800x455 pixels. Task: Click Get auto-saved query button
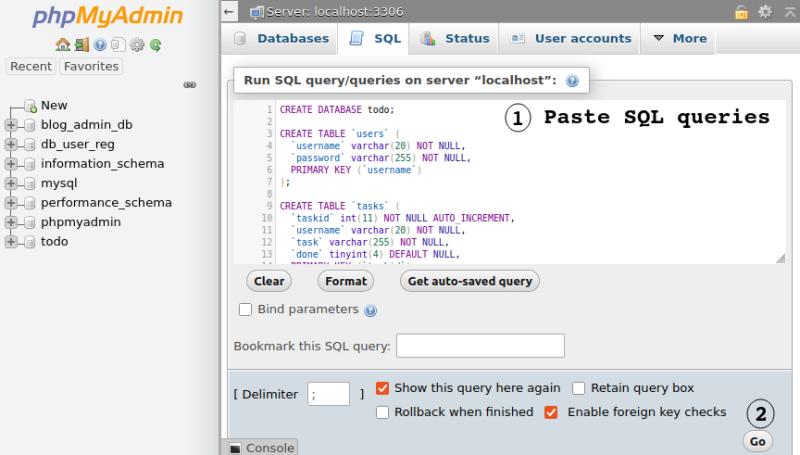470,281
